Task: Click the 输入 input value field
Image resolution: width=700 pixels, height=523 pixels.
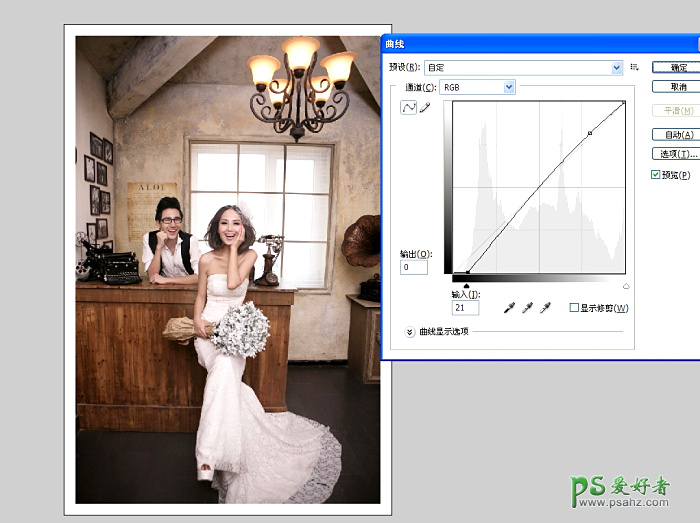Action: click(466, 308)
